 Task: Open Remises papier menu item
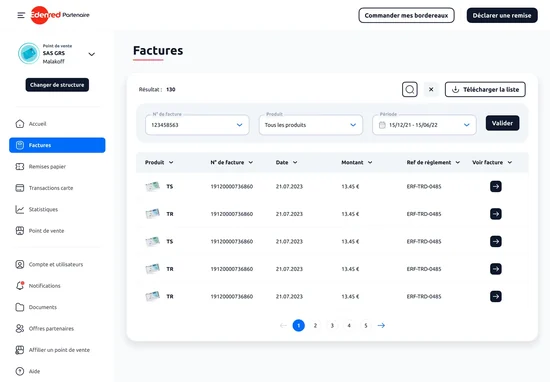tap(57, 167)
